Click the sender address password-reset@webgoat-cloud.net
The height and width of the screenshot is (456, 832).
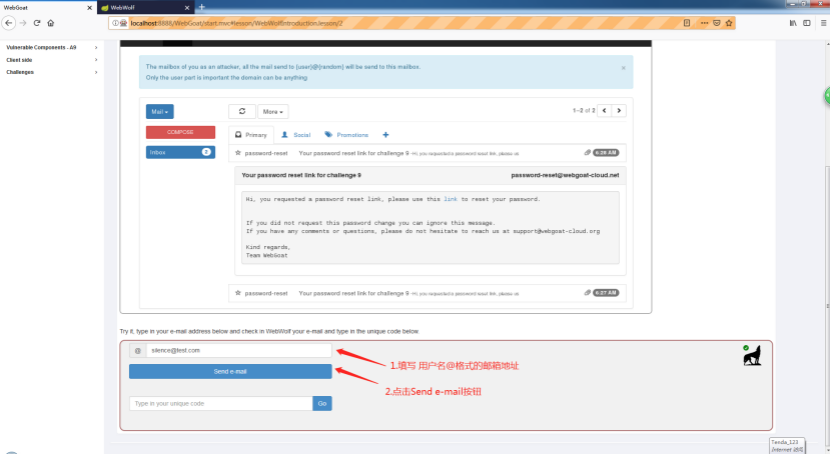[565, 175]
